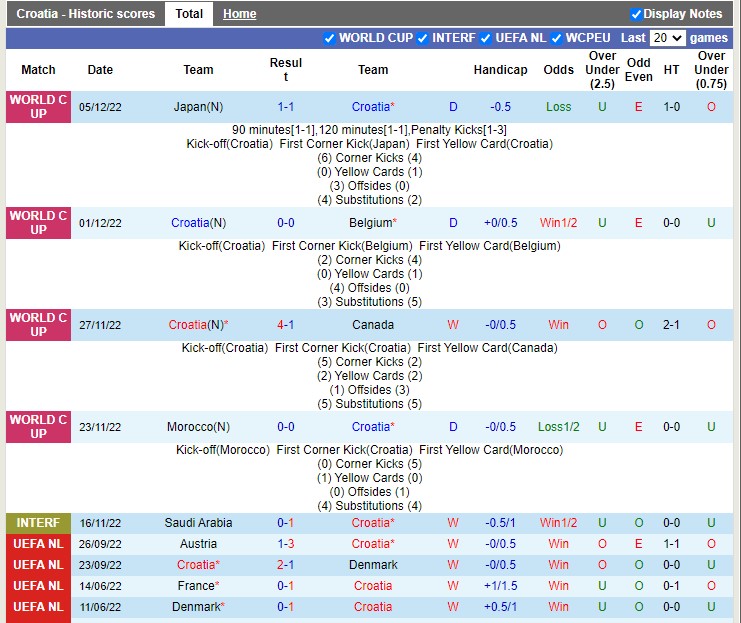Viewport: 741px width, 623px height.
Task: Click WORLD CUP label for 05/12/22 match
Action: coord(38,107)
